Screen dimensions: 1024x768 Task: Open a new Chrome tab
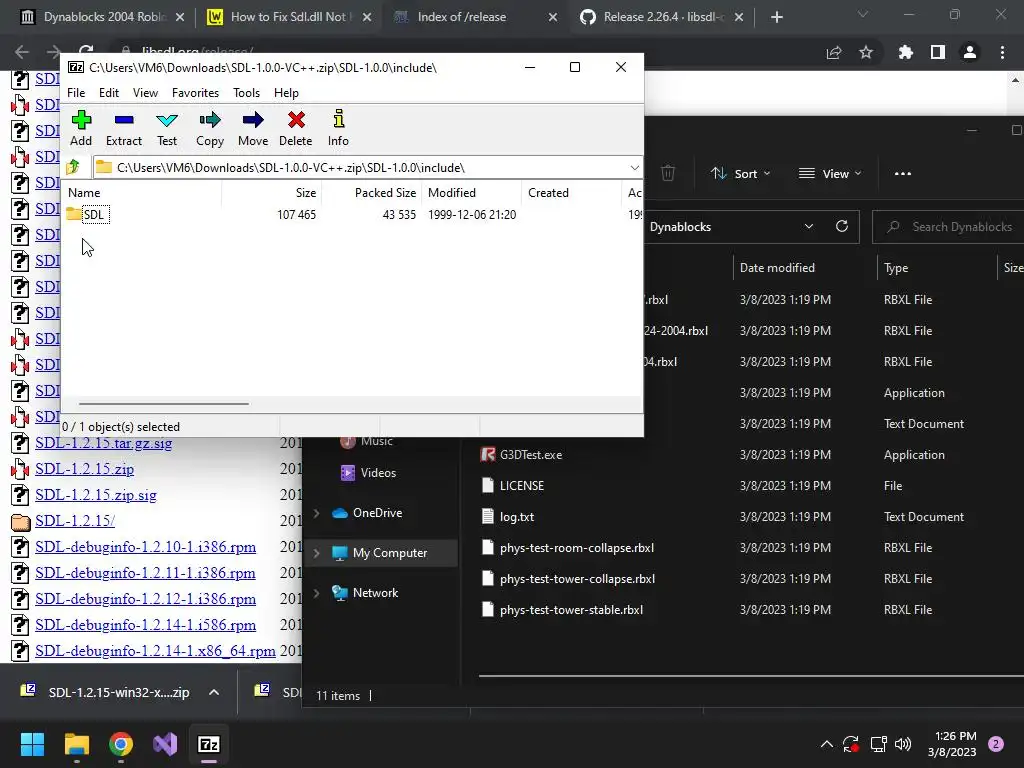coord(776,18)
